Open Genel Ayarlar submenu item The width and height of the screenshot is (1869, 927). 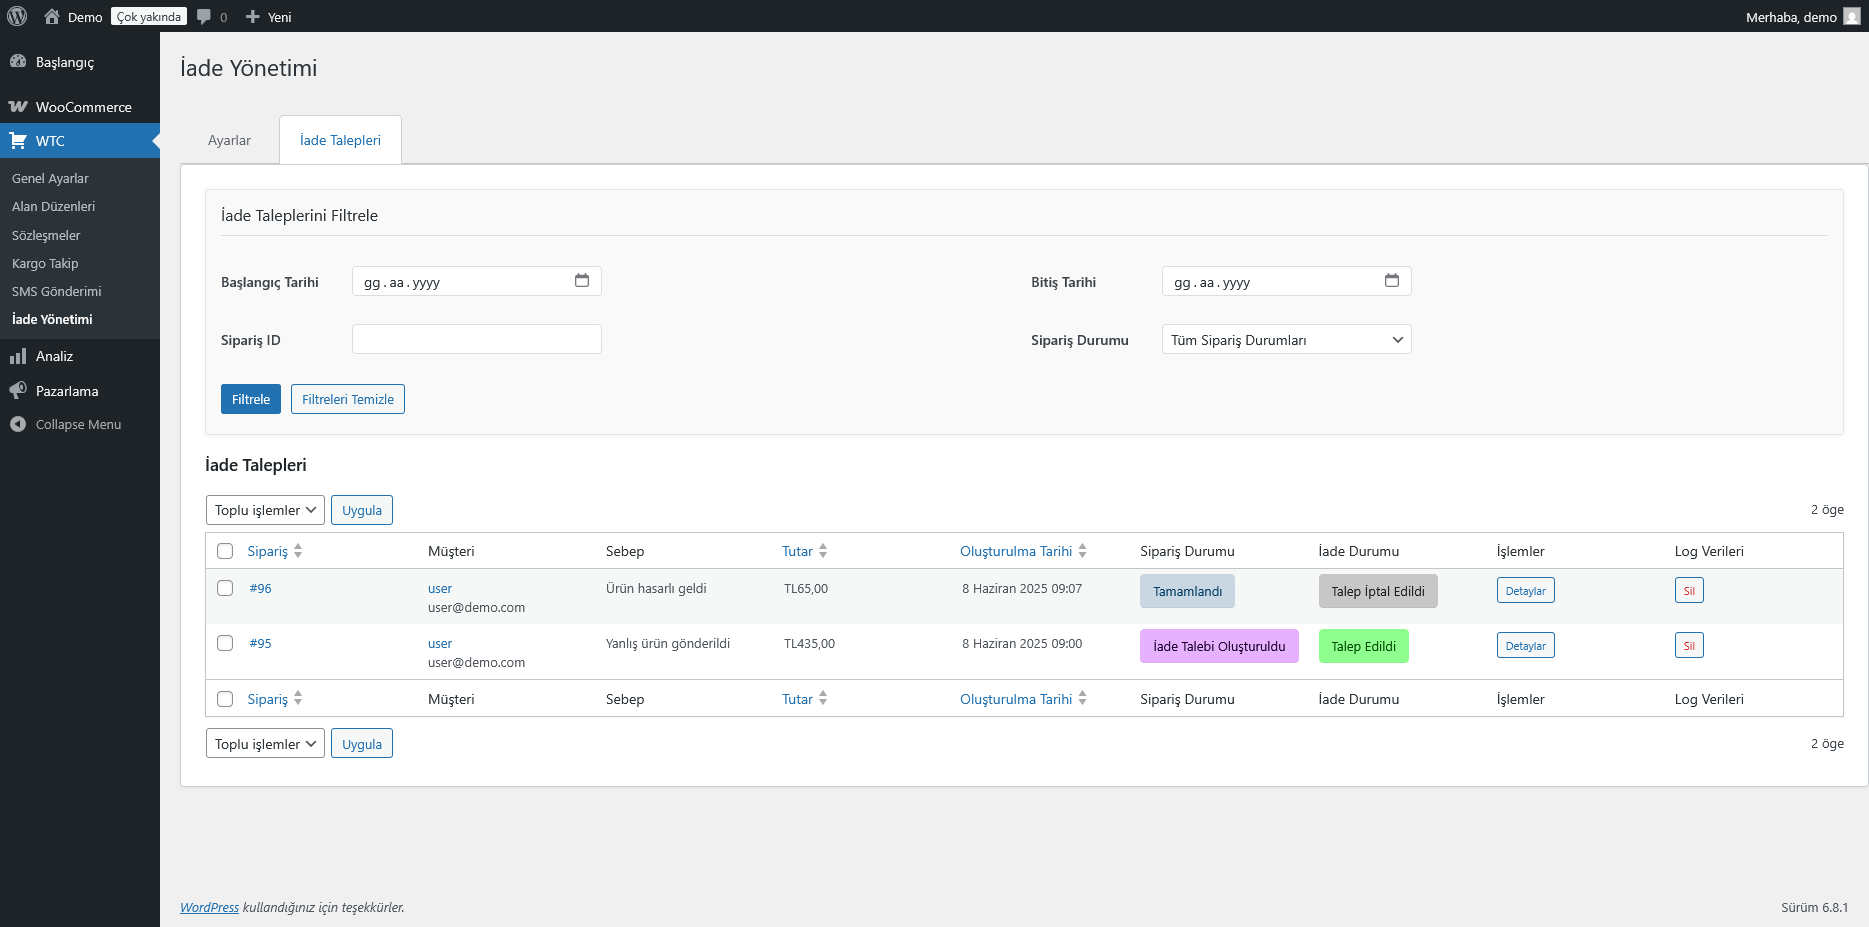point(50,178)
